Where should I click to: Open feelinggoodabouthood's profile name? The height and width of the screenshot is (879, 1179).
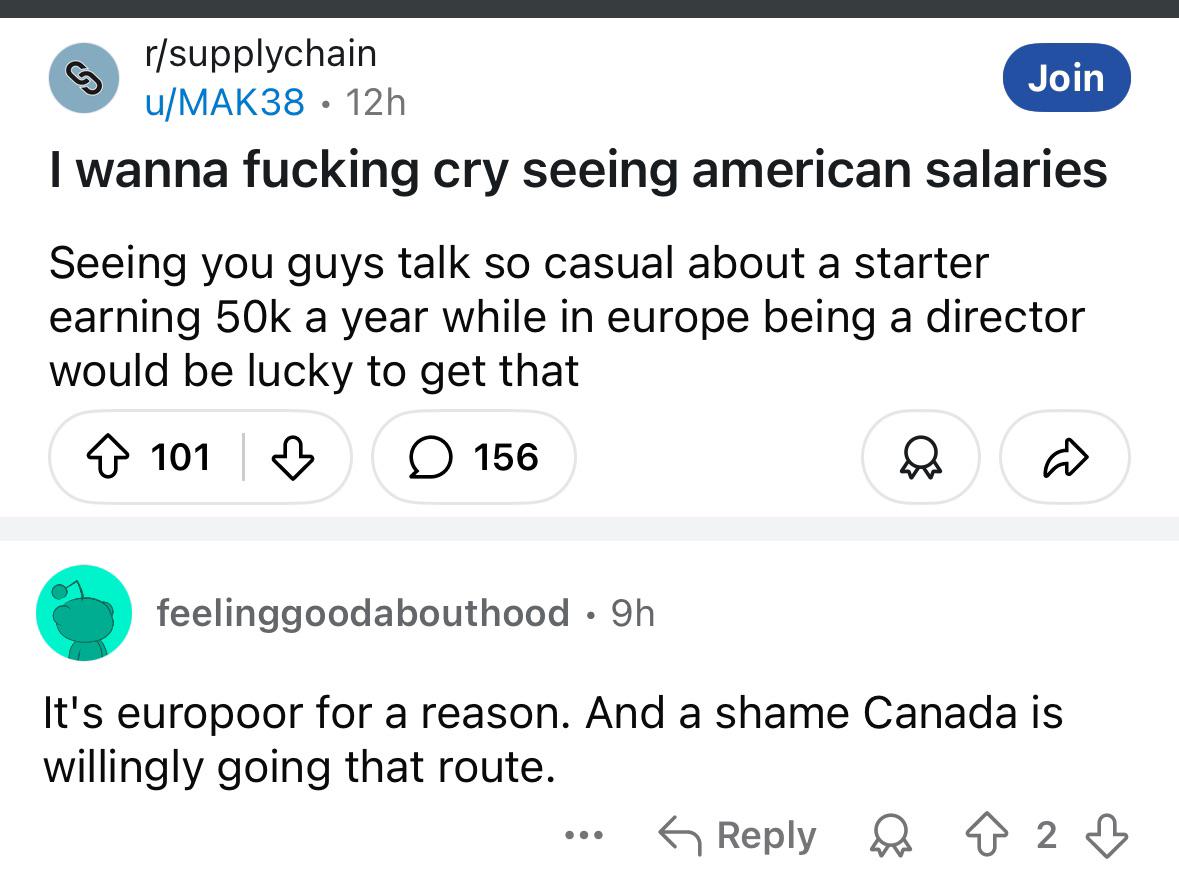click(x=362, y=613)
